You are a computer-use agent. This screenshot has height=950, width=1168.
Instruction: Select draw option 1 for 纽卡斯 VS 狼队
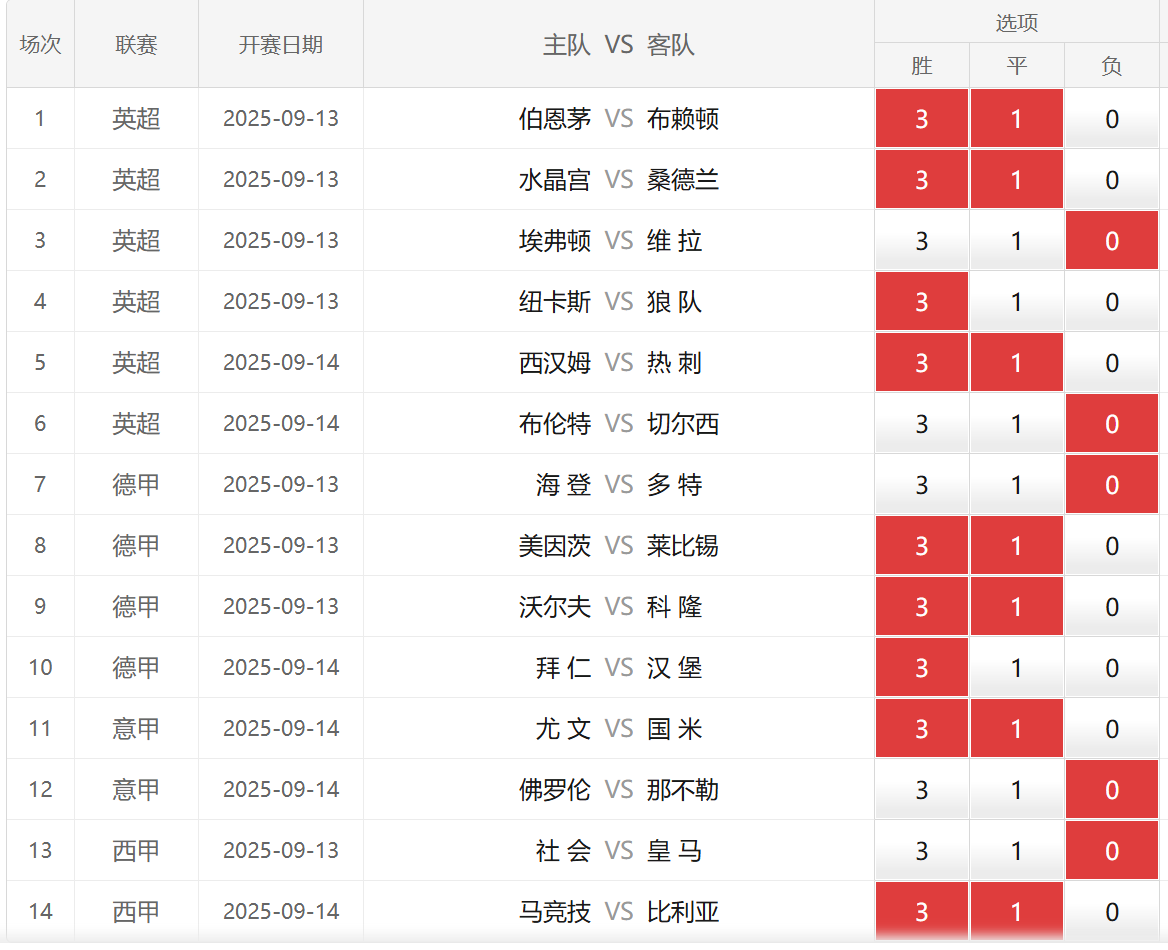point(1017,302)
